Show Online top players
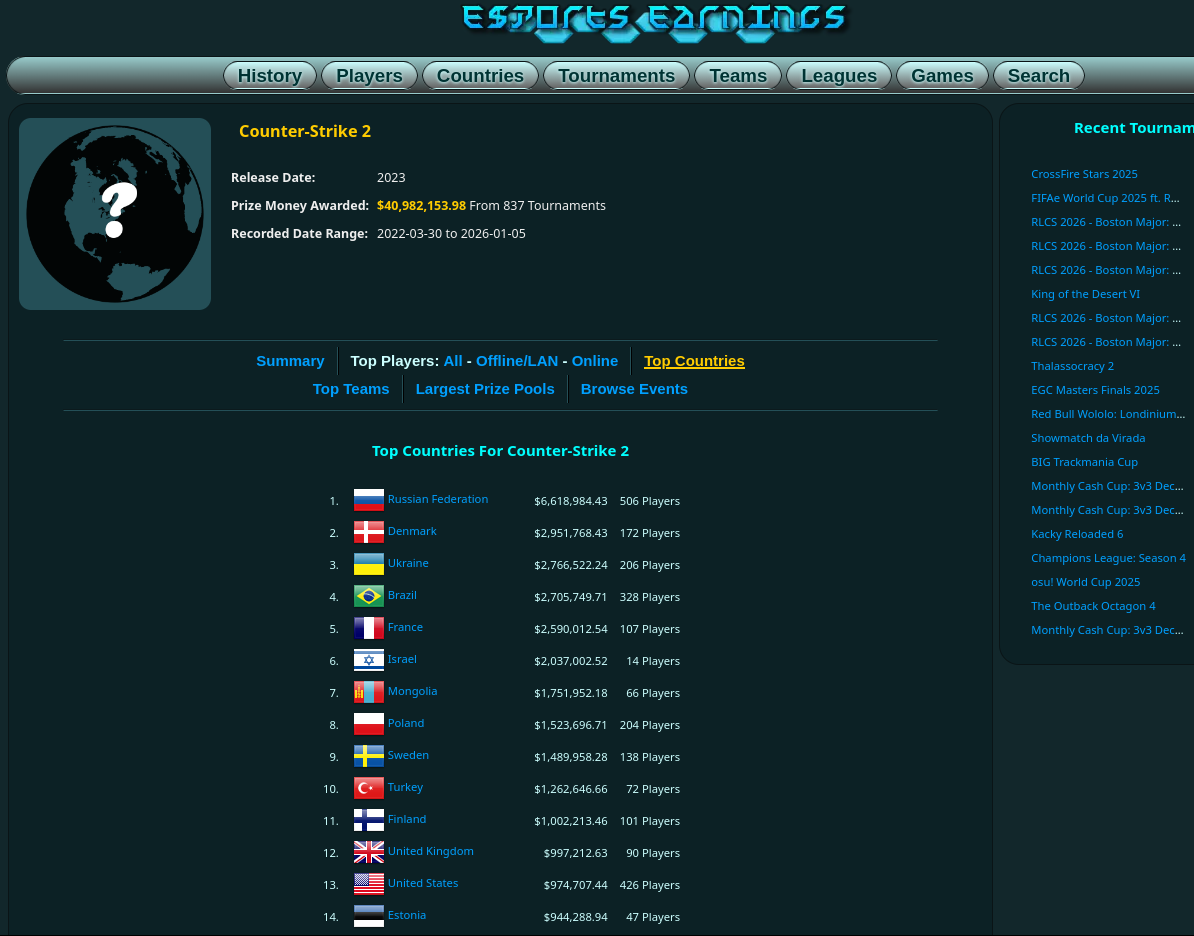This screenshot has height=936, width=1194. coord(595,361)
